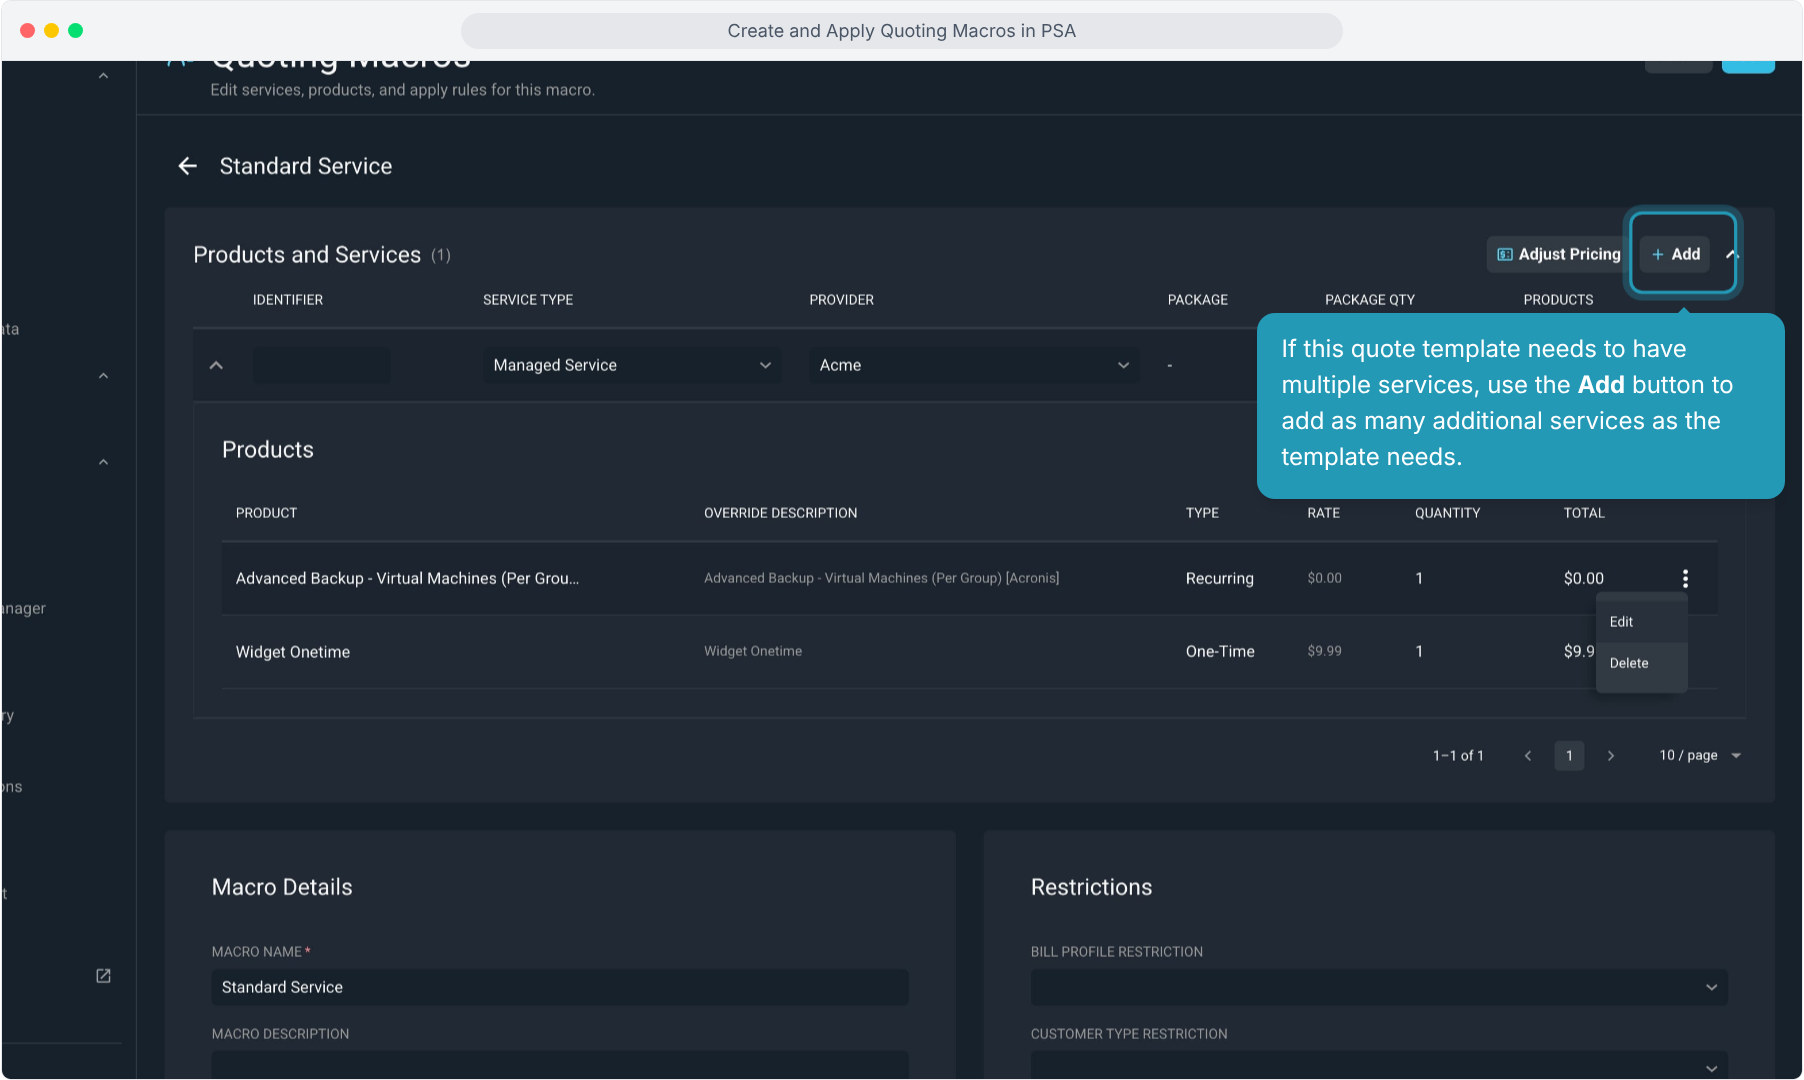Click the 1–1 of 1 pagination summary
1804x1080 pixels.
click(x=1458, y=756)
